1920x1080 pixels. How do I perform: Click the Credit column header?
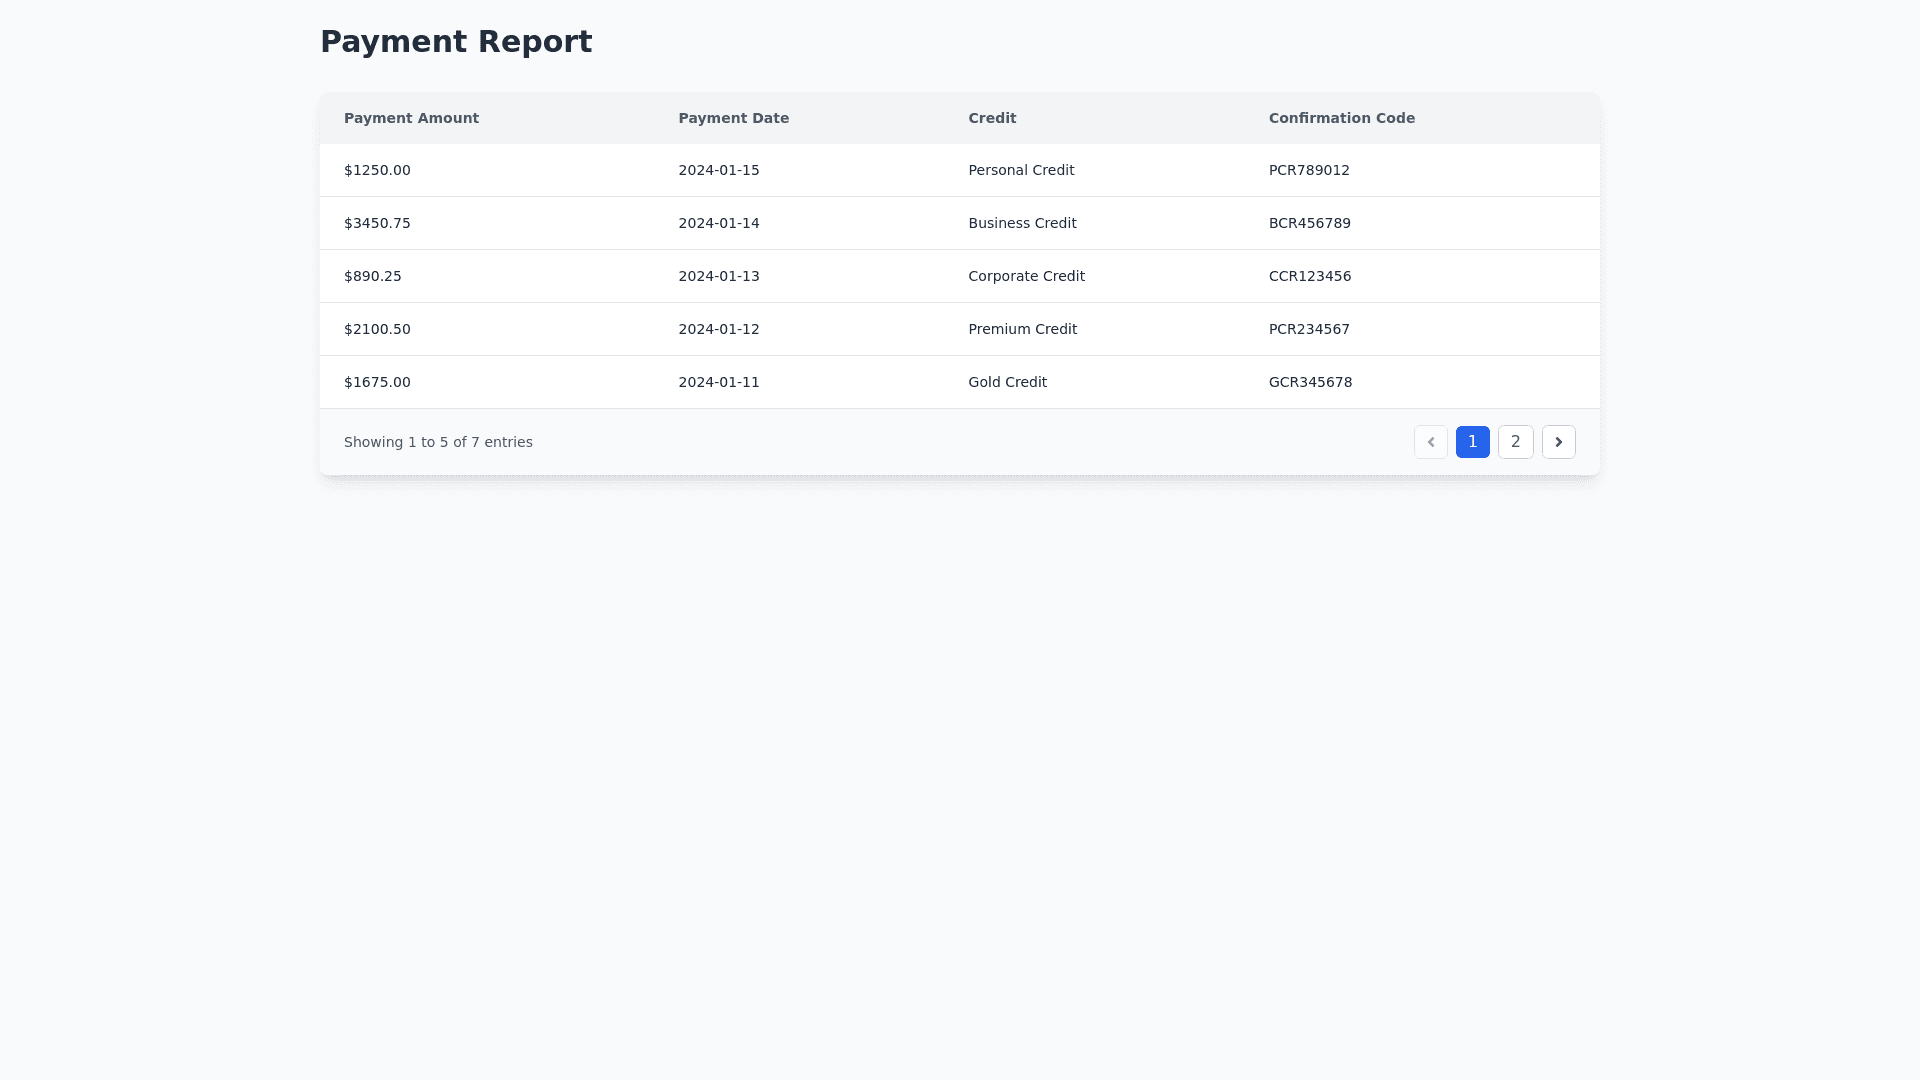click(991, 118)
